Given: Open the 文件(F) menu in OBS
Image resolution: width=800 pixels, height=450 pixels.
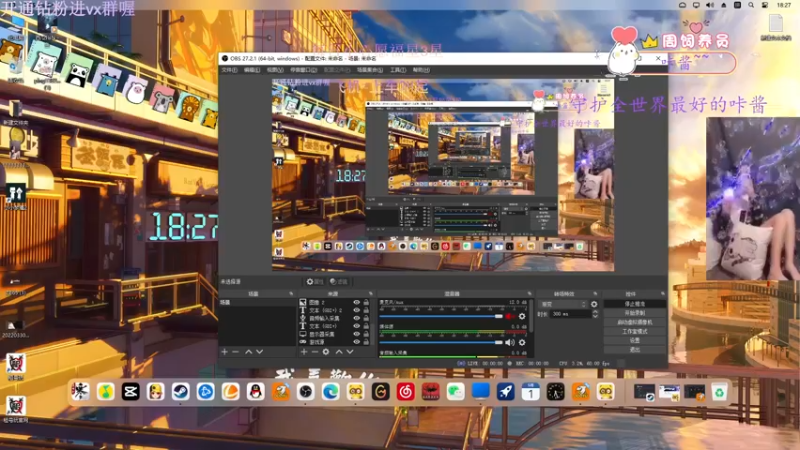Looking at the screenshot, I should click(229, 70).
